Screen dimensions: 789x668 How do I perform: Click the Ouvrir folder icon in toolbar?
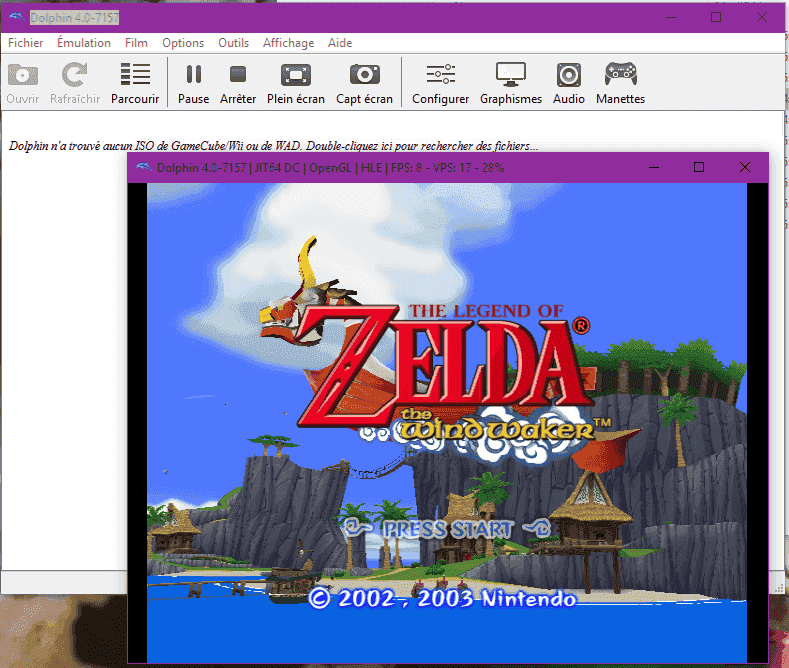click(x=23, y=75)
